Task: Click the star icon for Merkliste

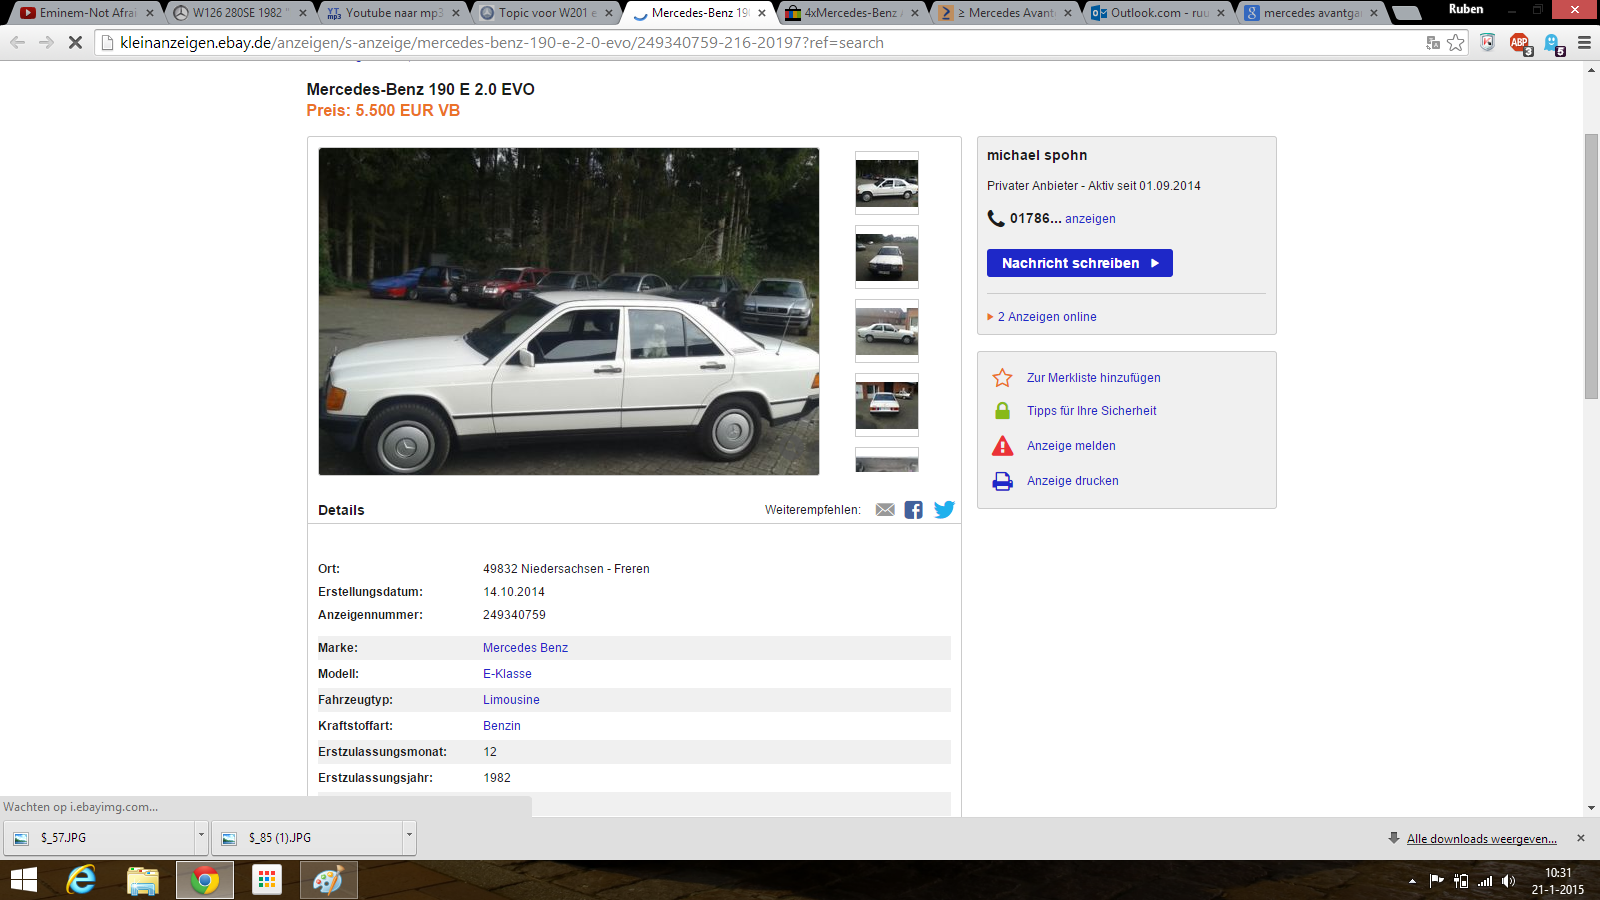Action: click(x=1002, y=378)
